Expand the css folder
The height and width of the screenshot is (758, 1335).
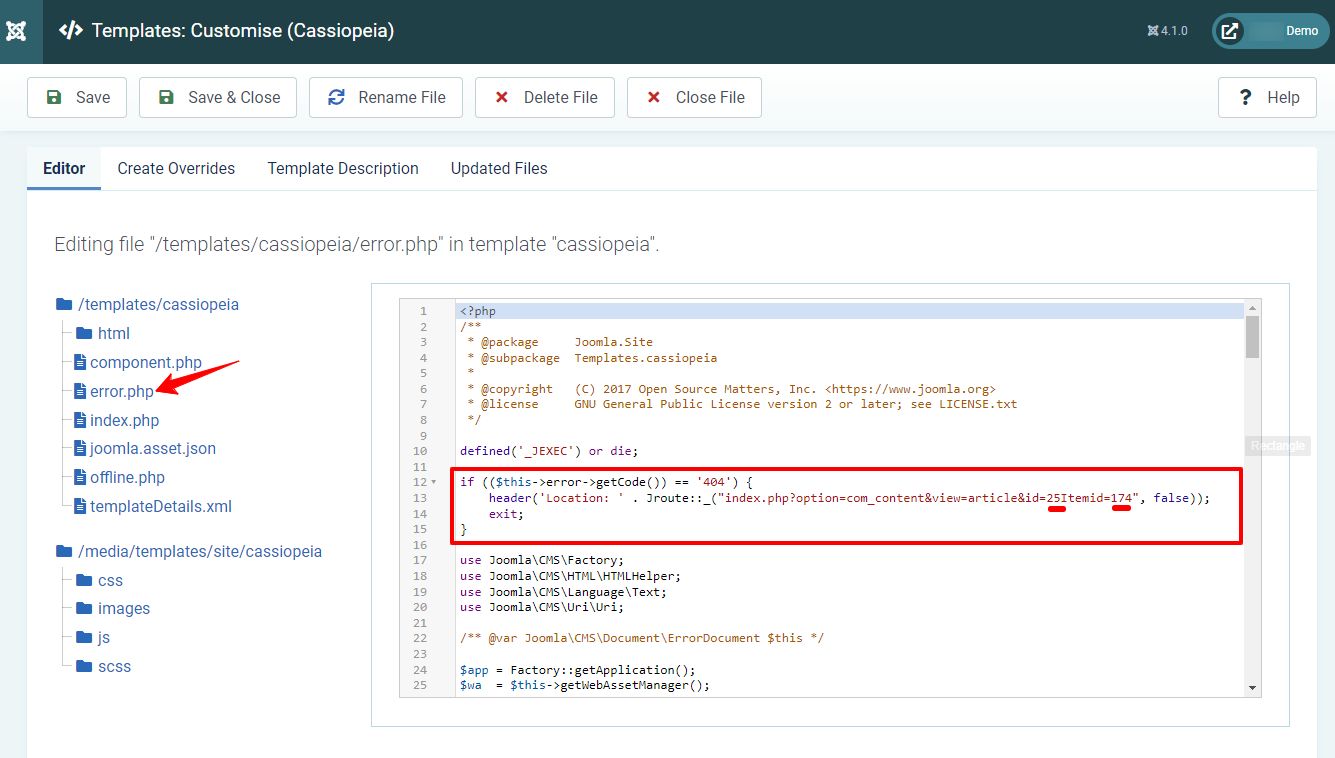pos(110,580)
